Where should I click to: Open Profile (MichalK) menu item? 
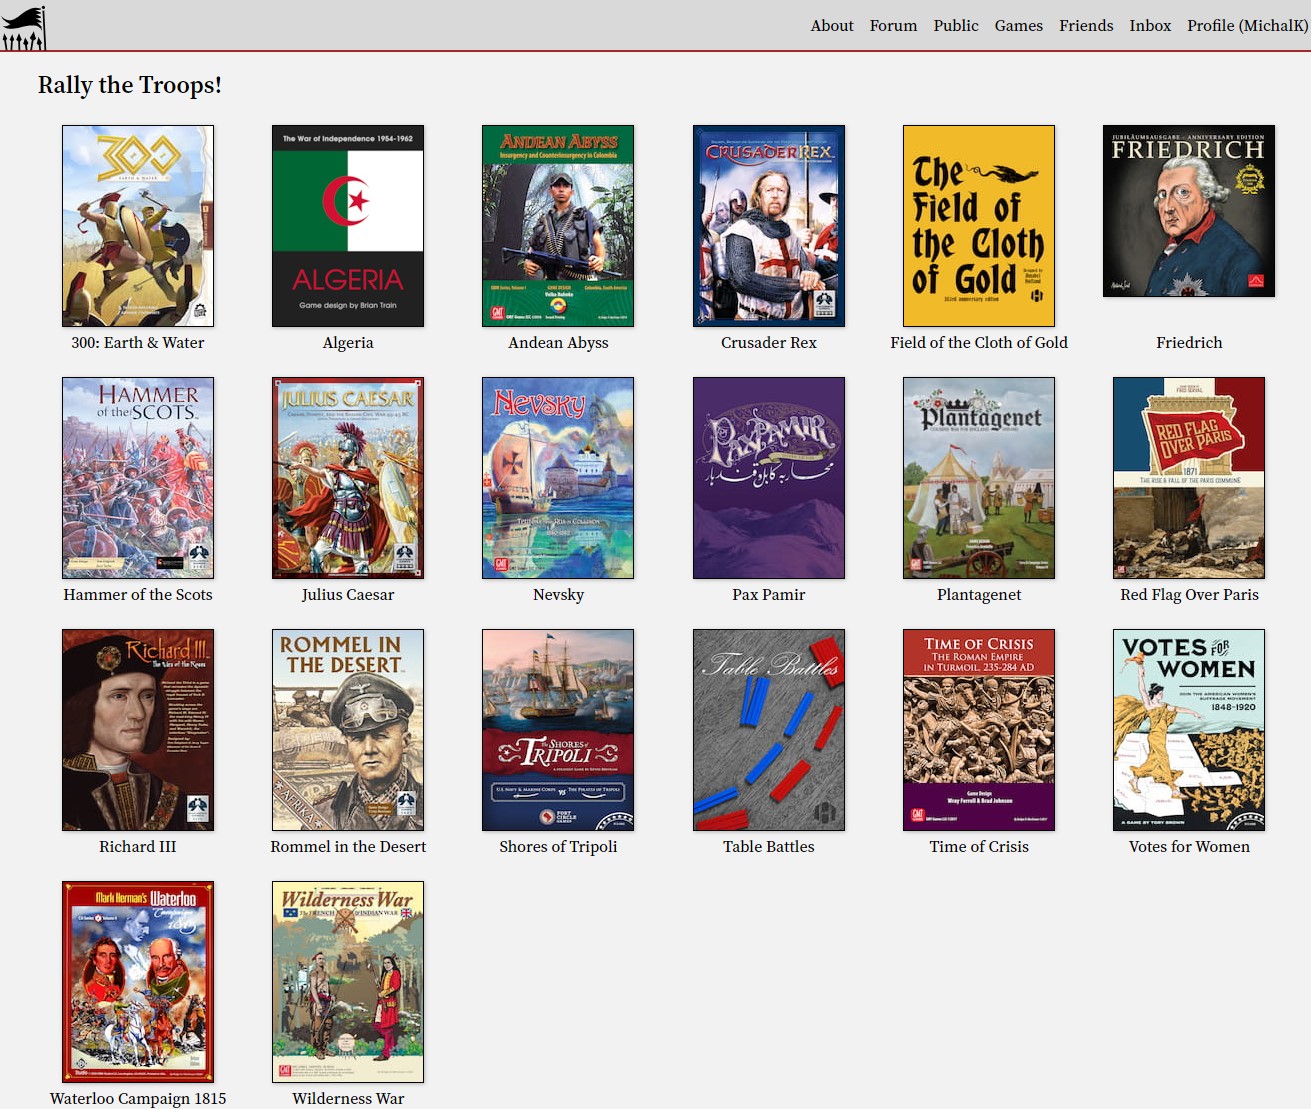1247,26
